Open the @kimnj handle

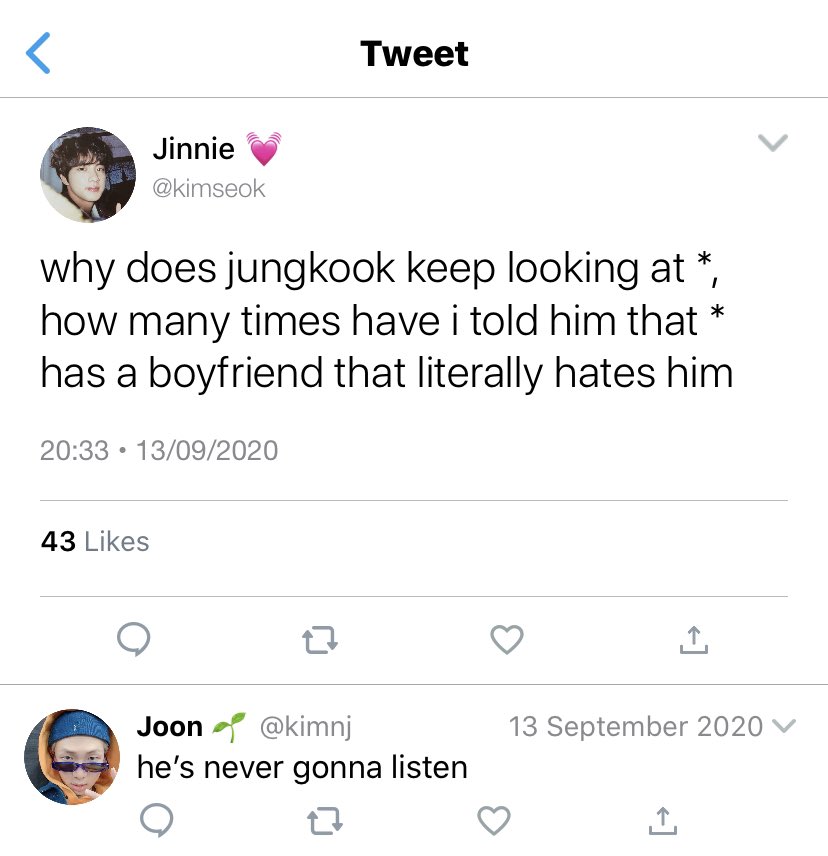click(306, 727)
